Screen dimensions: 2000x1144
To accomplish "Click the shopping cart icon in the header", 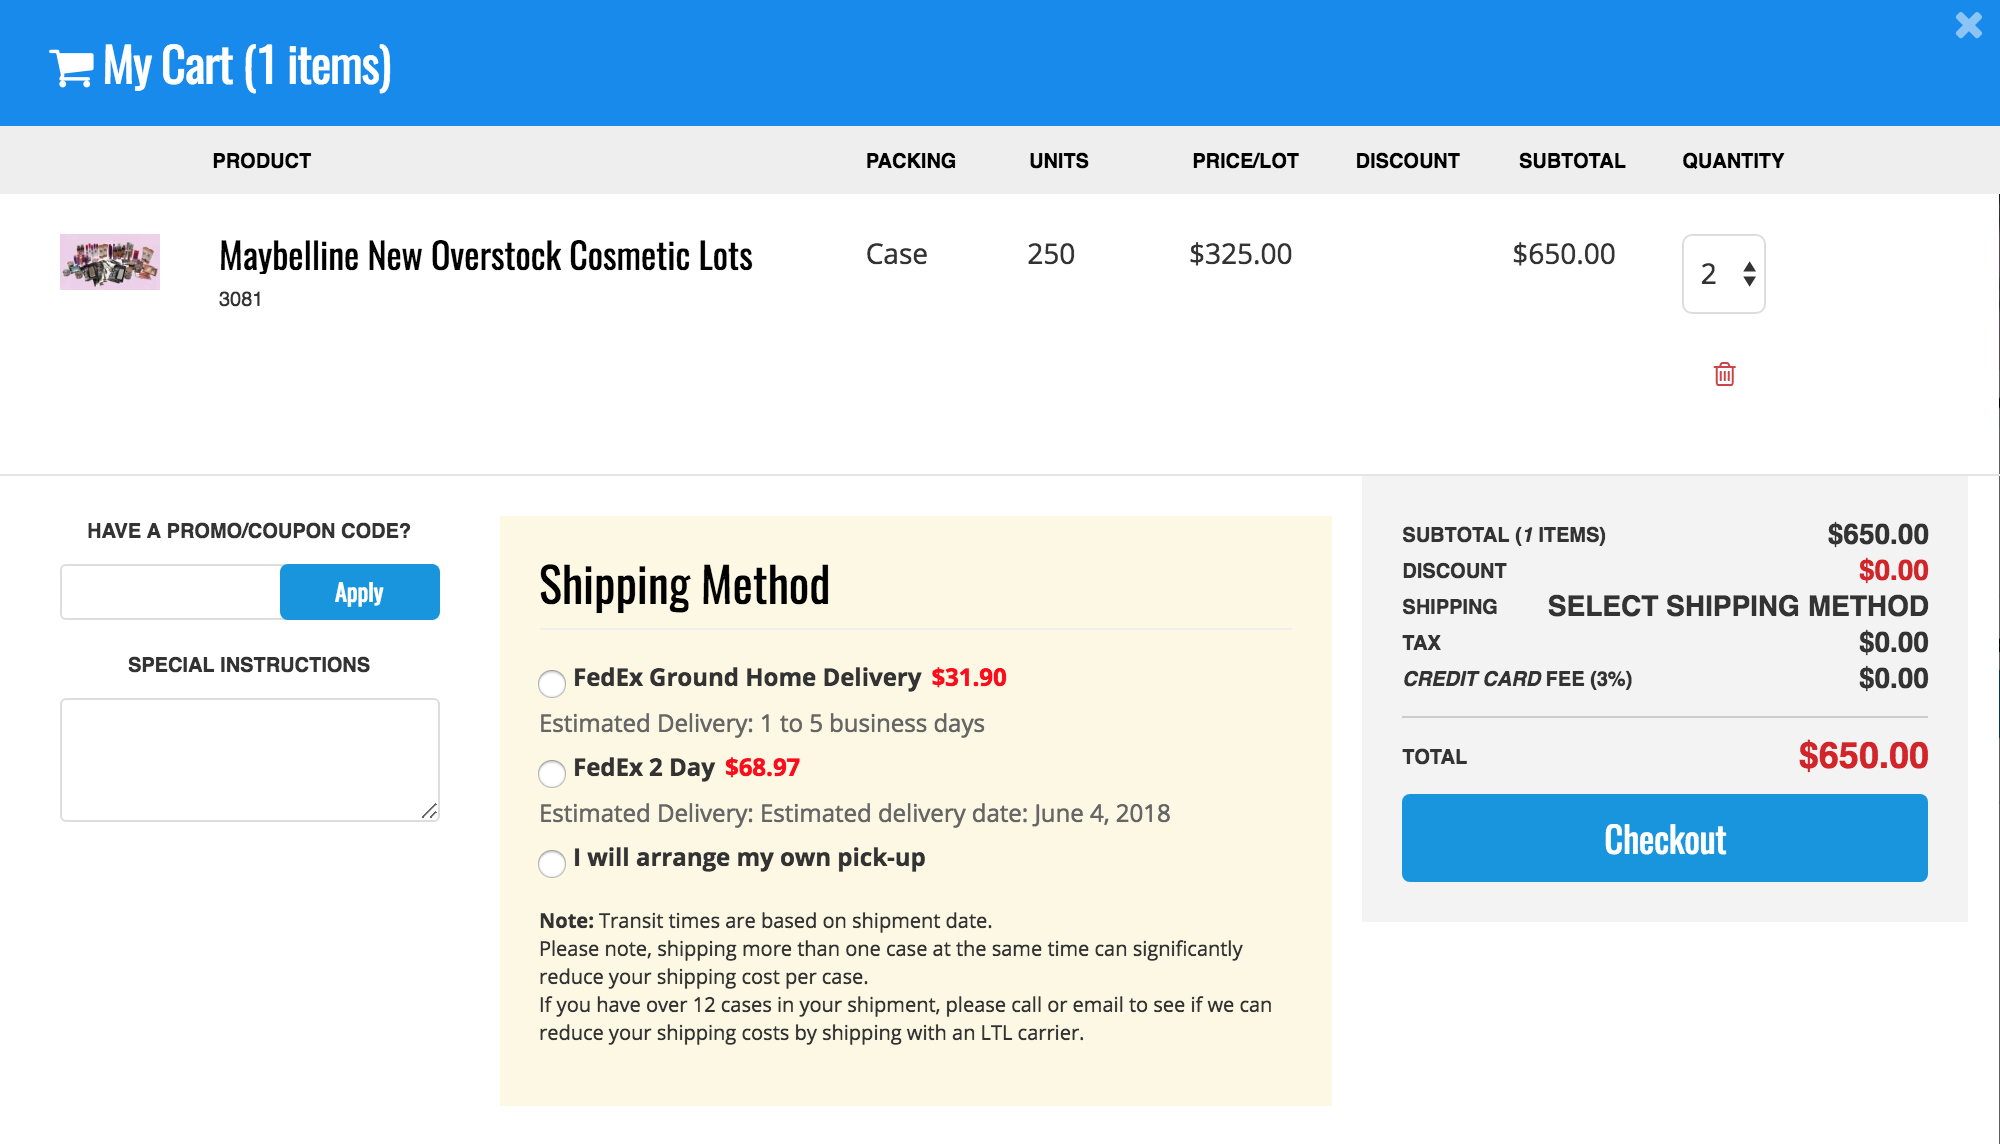I will (71, 68).
